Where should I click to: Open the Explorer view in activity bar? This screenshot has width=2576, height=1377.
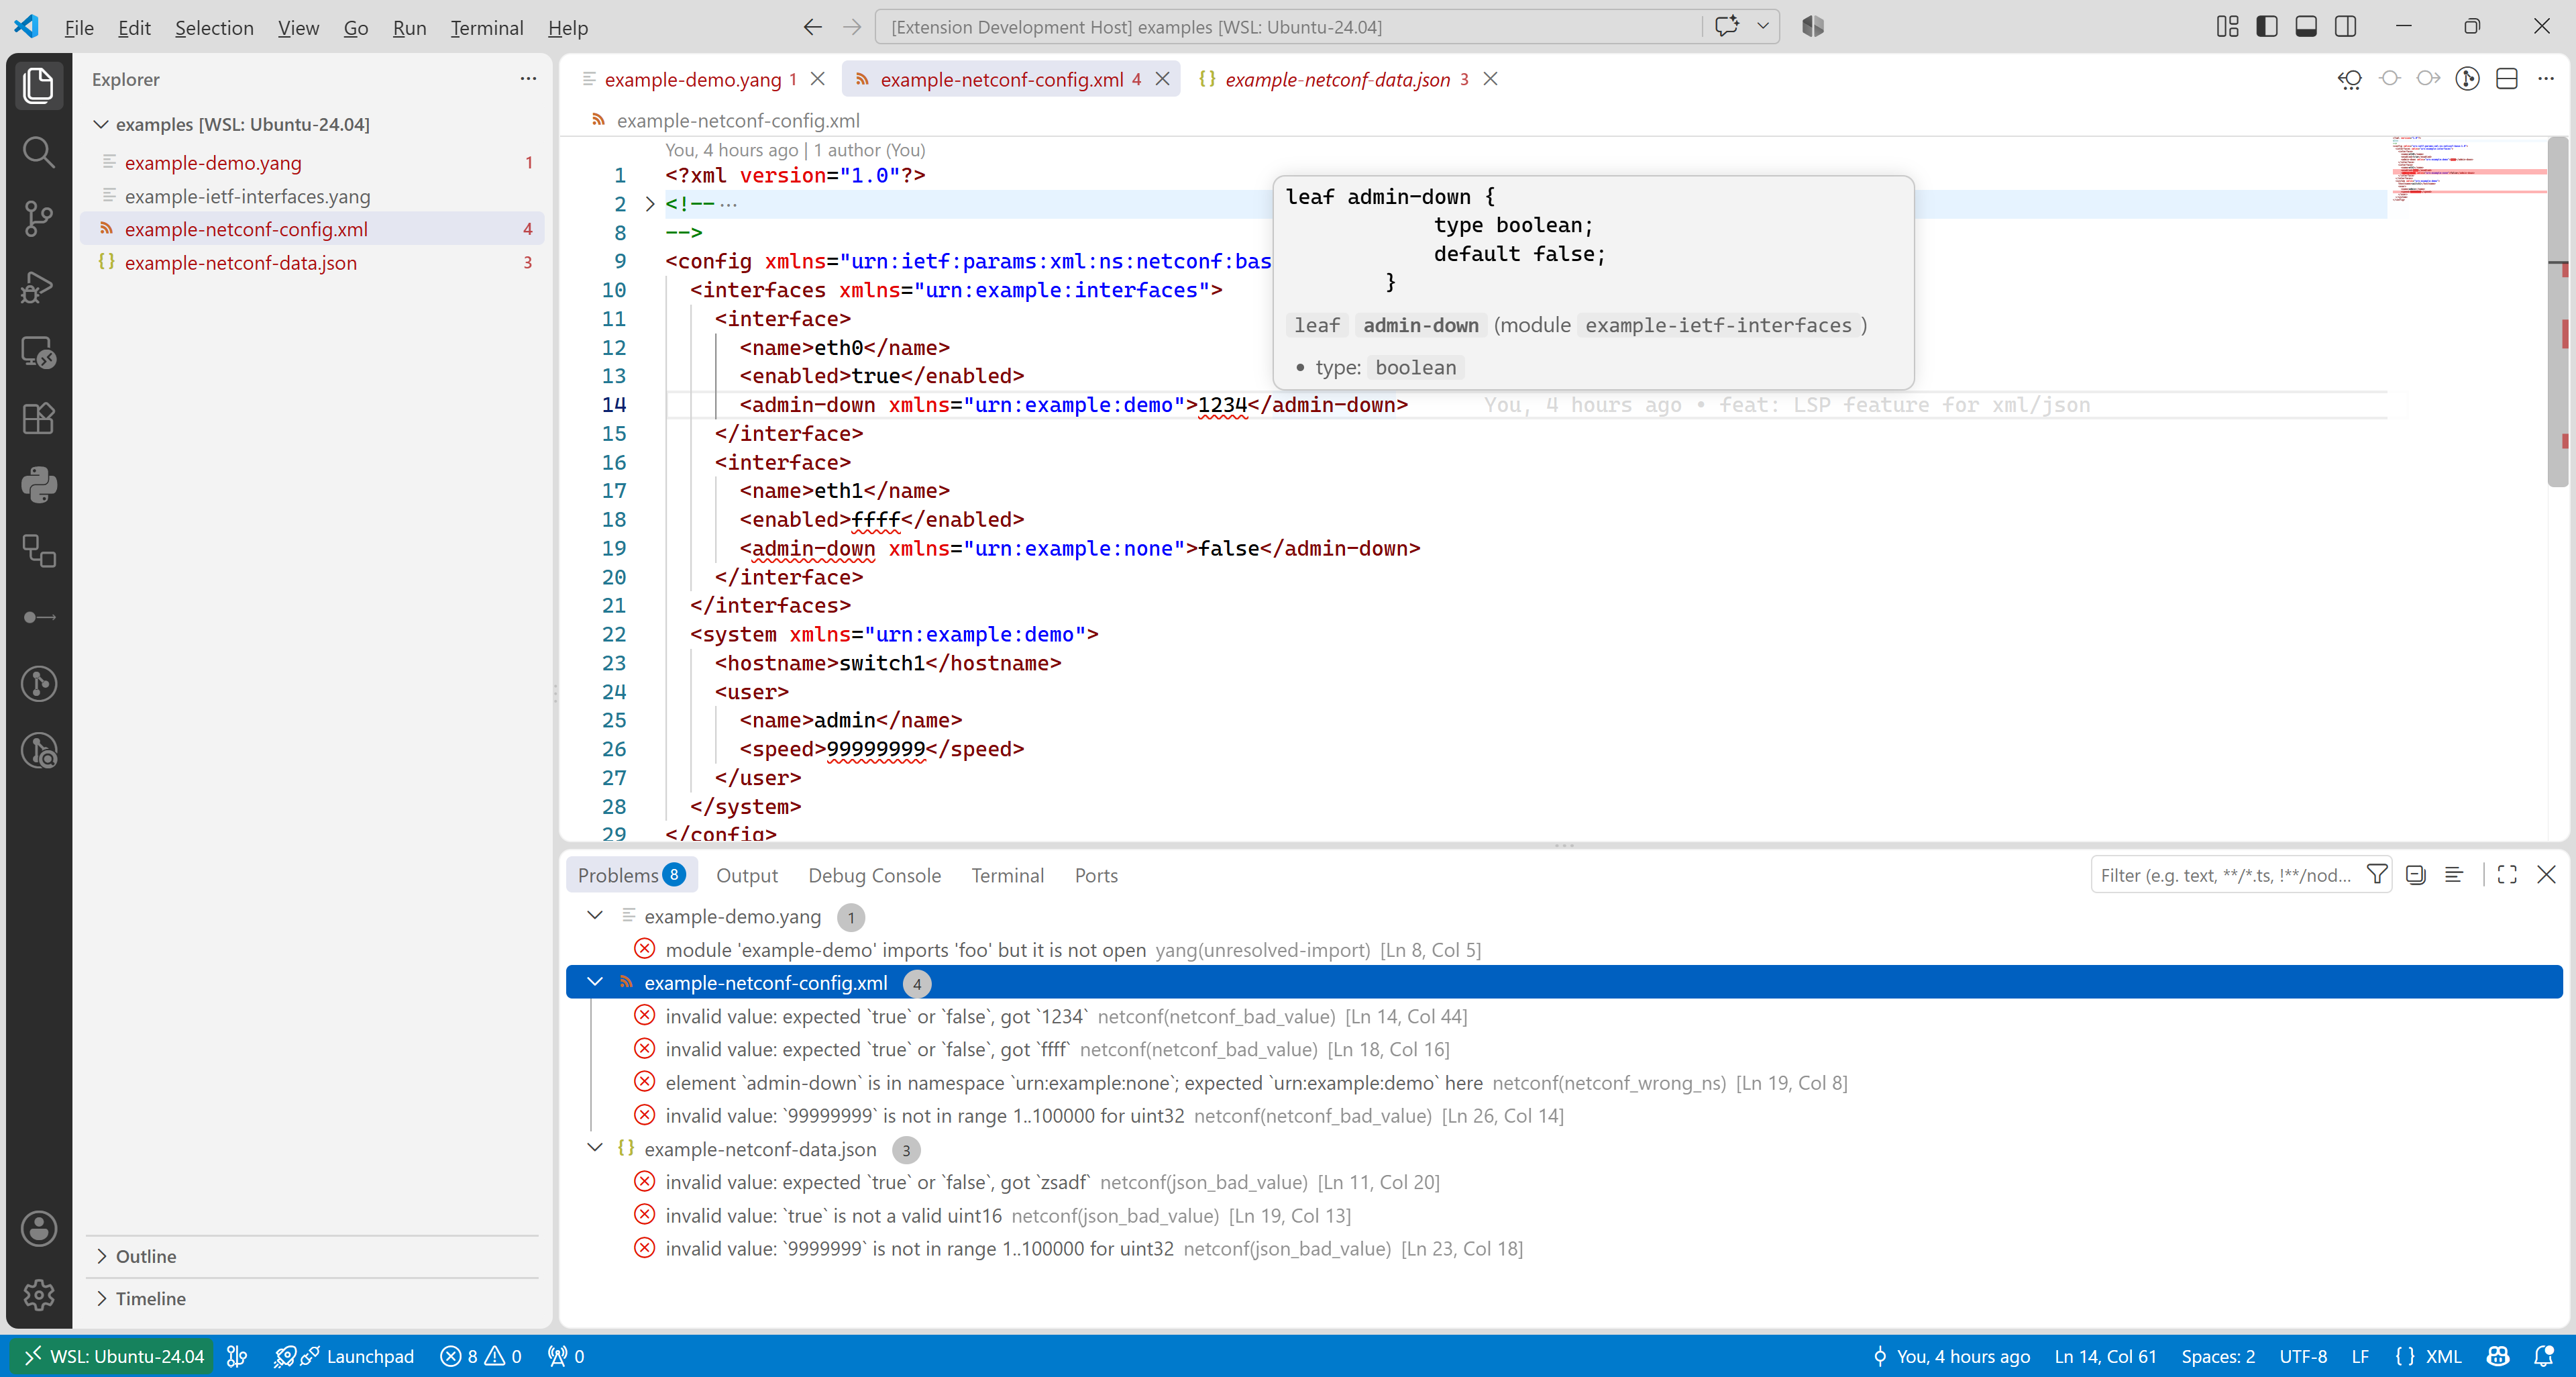pyautogui.click(x=38, y=86)
